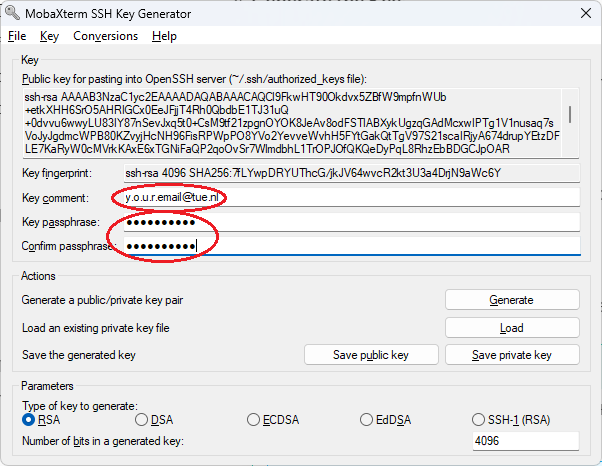
Task: Open the Key menu
Action: (x=49, y=36)
